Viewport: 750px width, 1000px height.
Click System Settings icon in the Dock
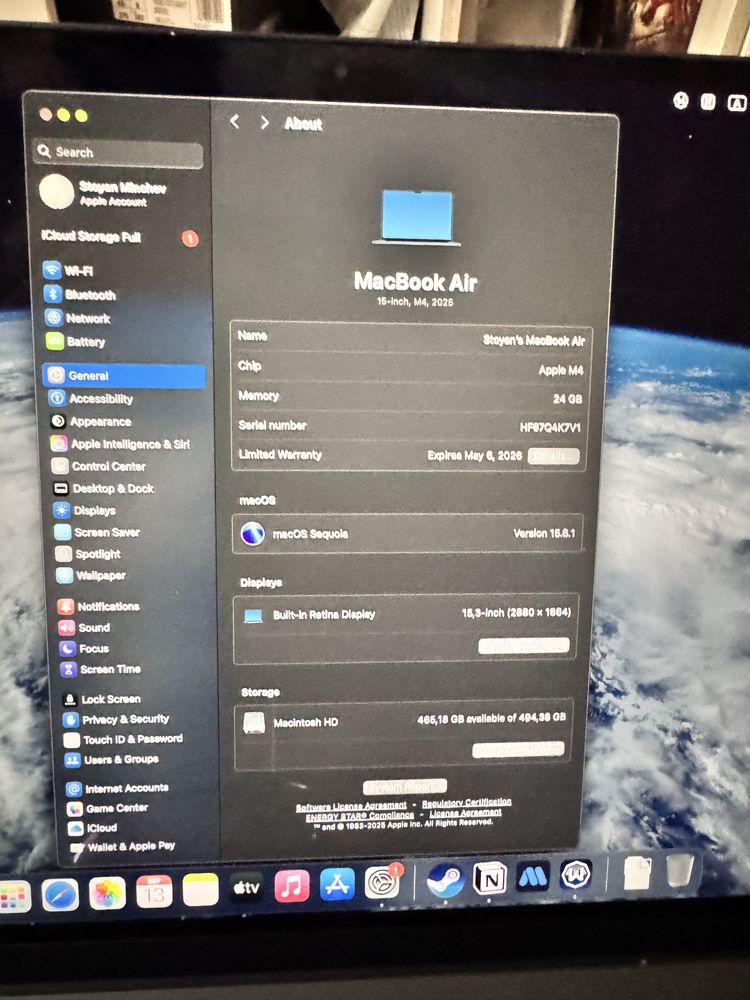(383, 882)
